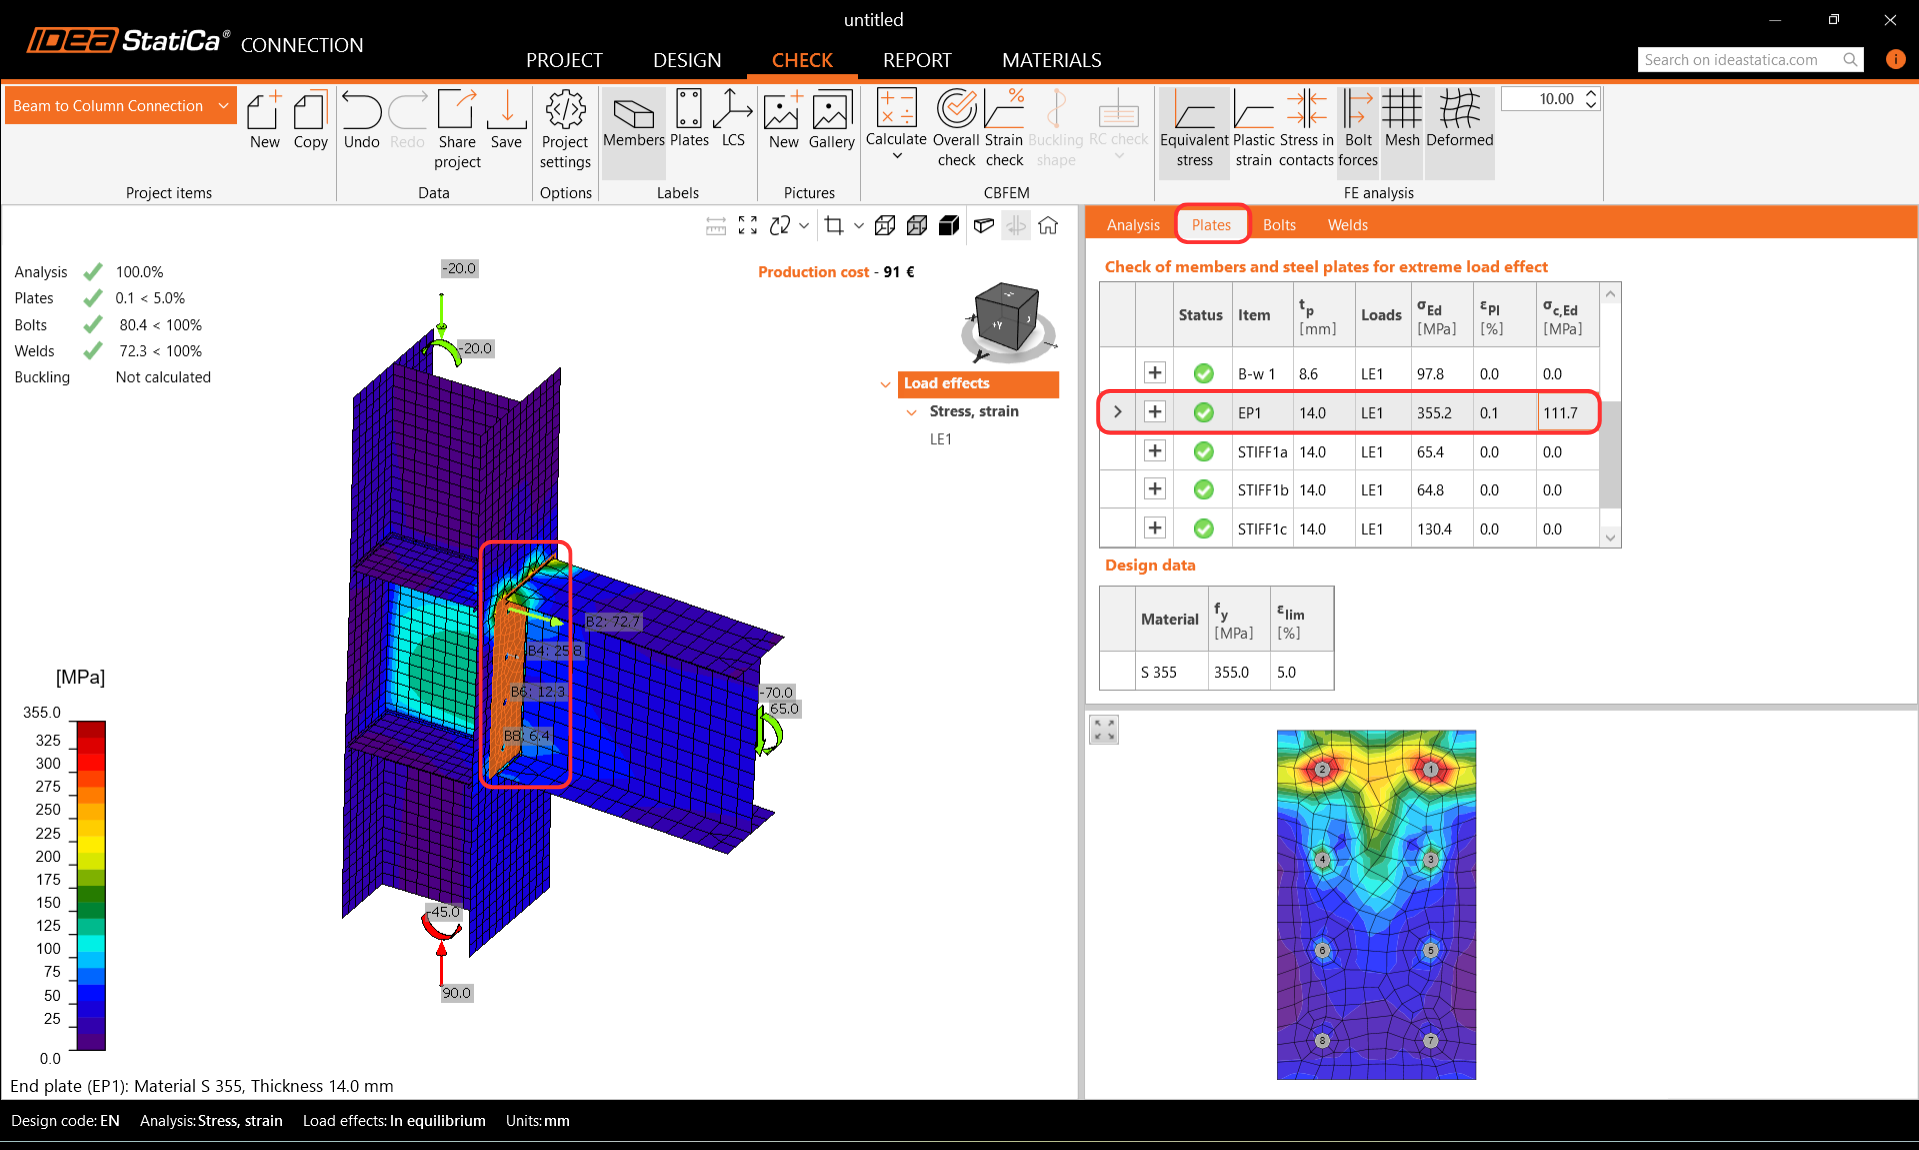Switch to the MATERIALS ribbon tab

pyautogui.click(x=1051, y=60)
